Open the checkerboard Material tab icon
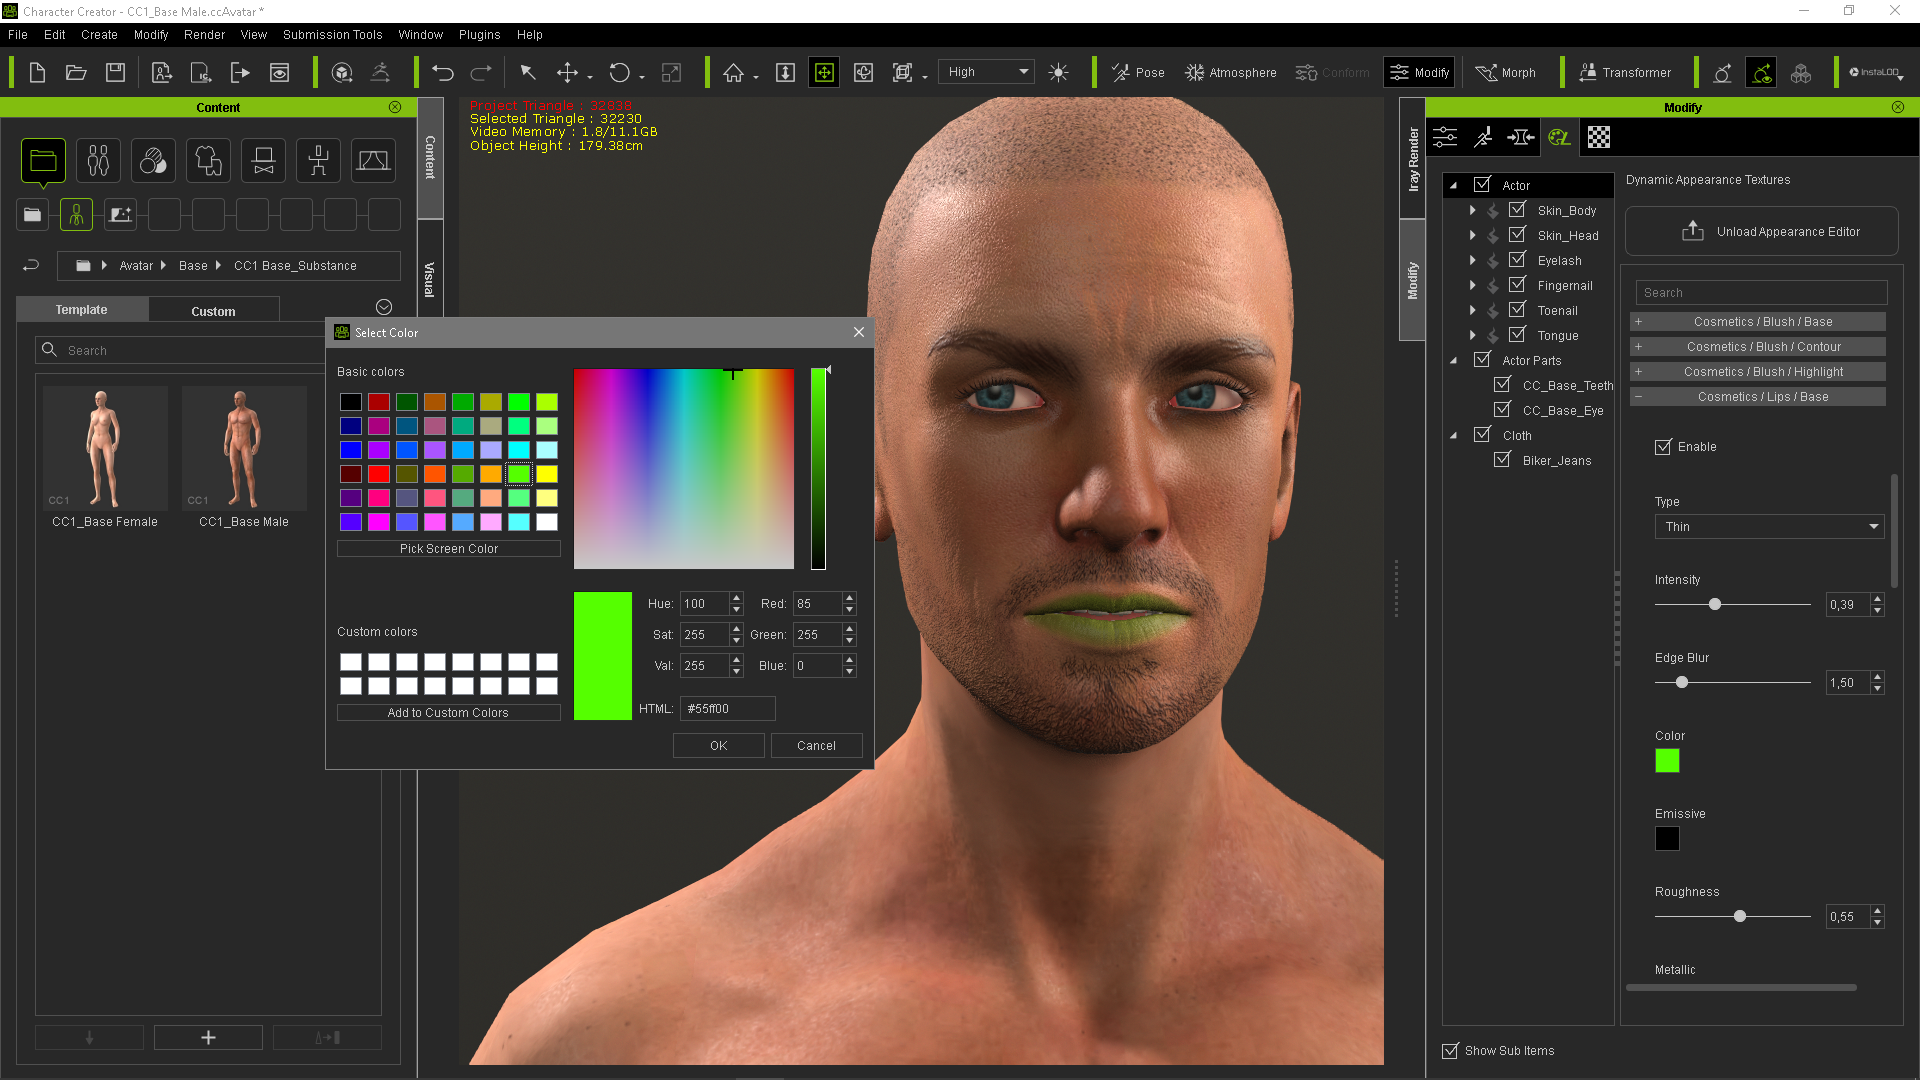1920x1080 pixels. 1599,137
